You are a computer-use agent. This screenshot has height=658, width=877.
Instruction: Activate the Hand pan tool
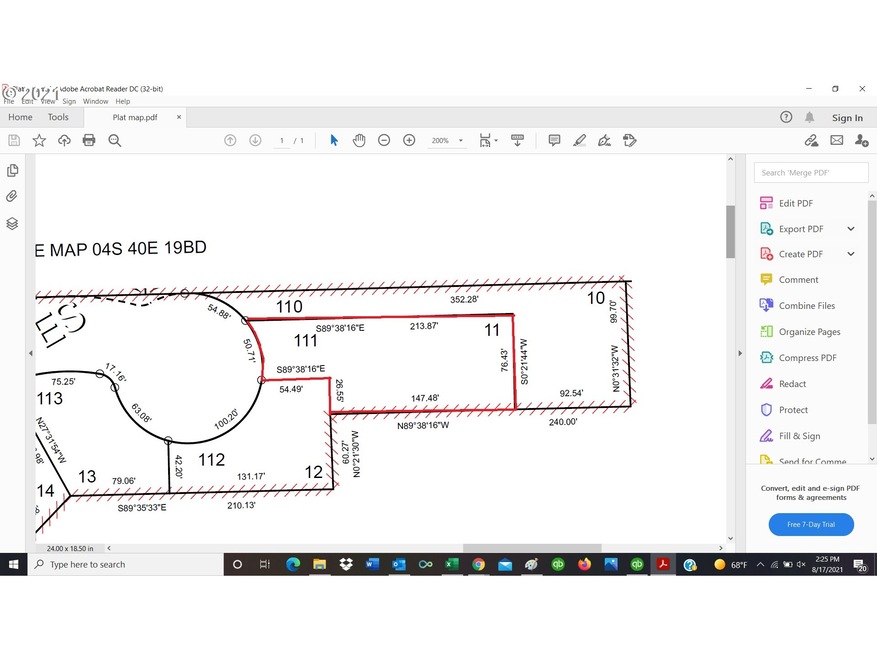[x=359, y=140]
